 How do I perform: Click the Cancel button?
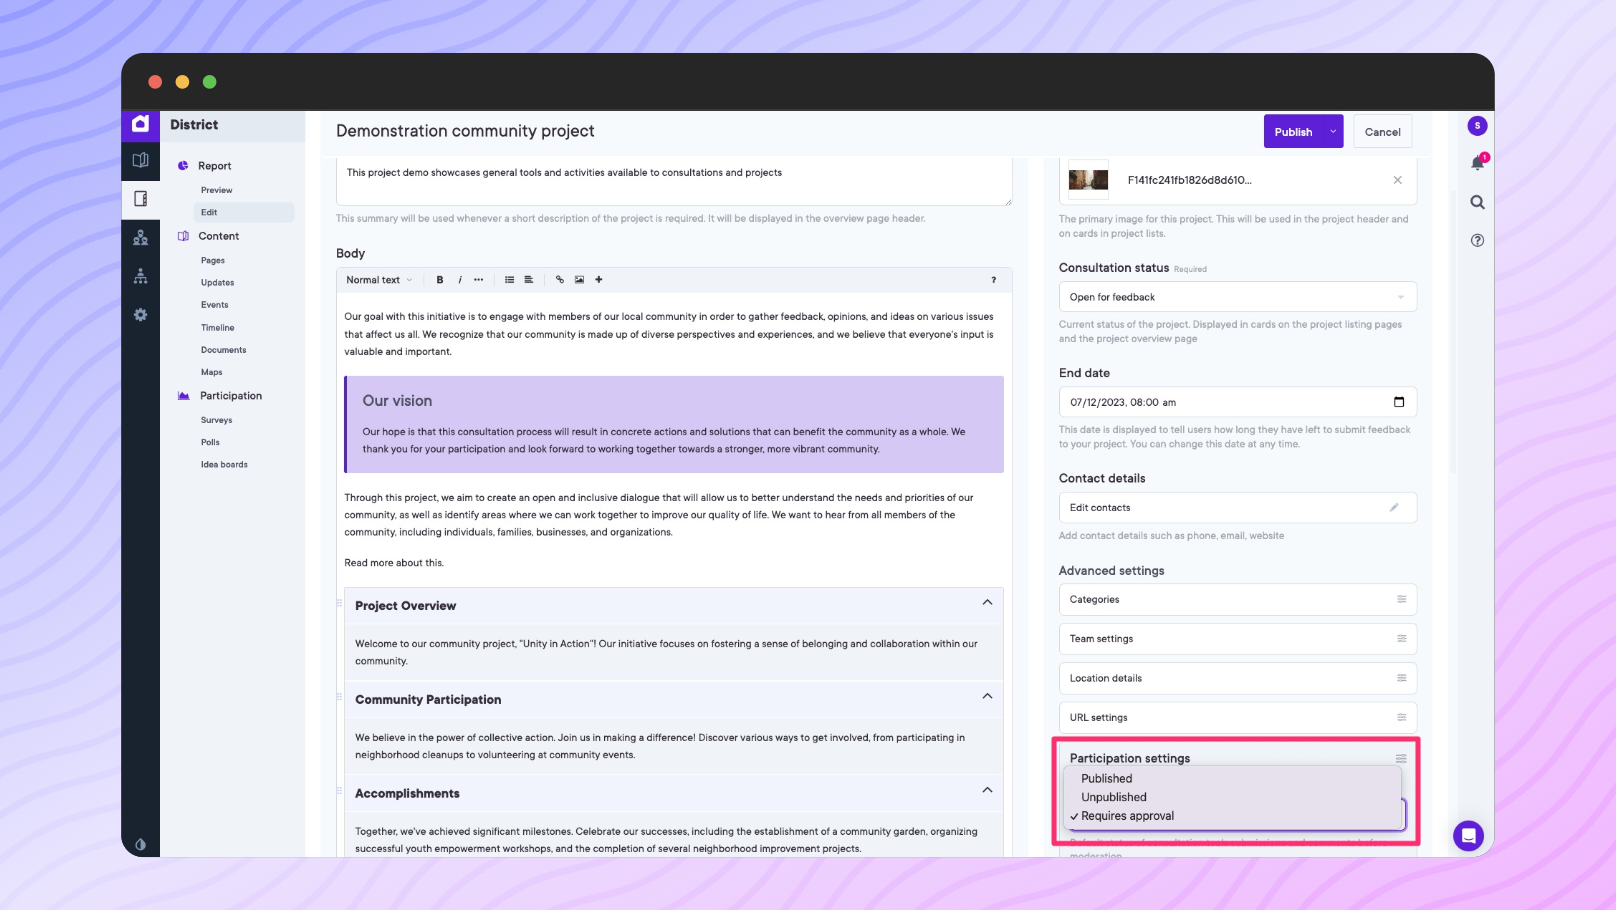[1383, 132]
